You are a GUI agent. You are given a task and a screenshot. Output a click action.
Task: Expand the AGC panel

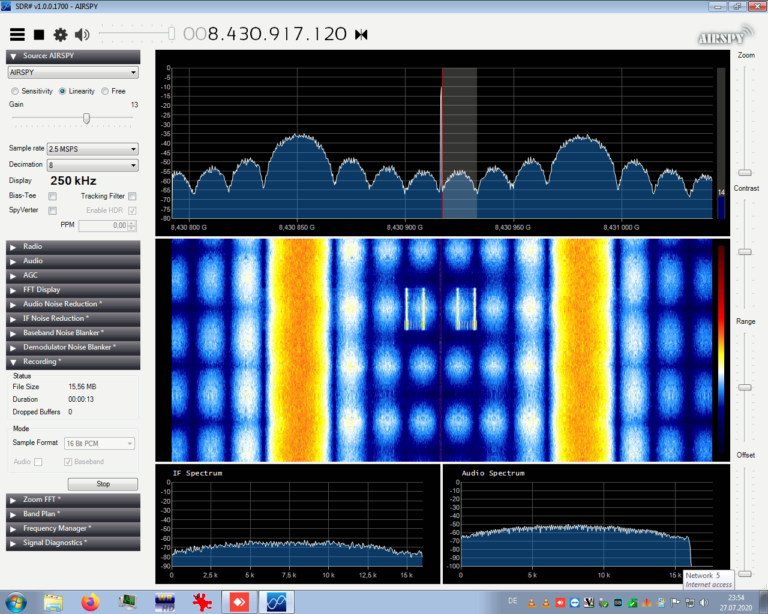tap(73, 276)
